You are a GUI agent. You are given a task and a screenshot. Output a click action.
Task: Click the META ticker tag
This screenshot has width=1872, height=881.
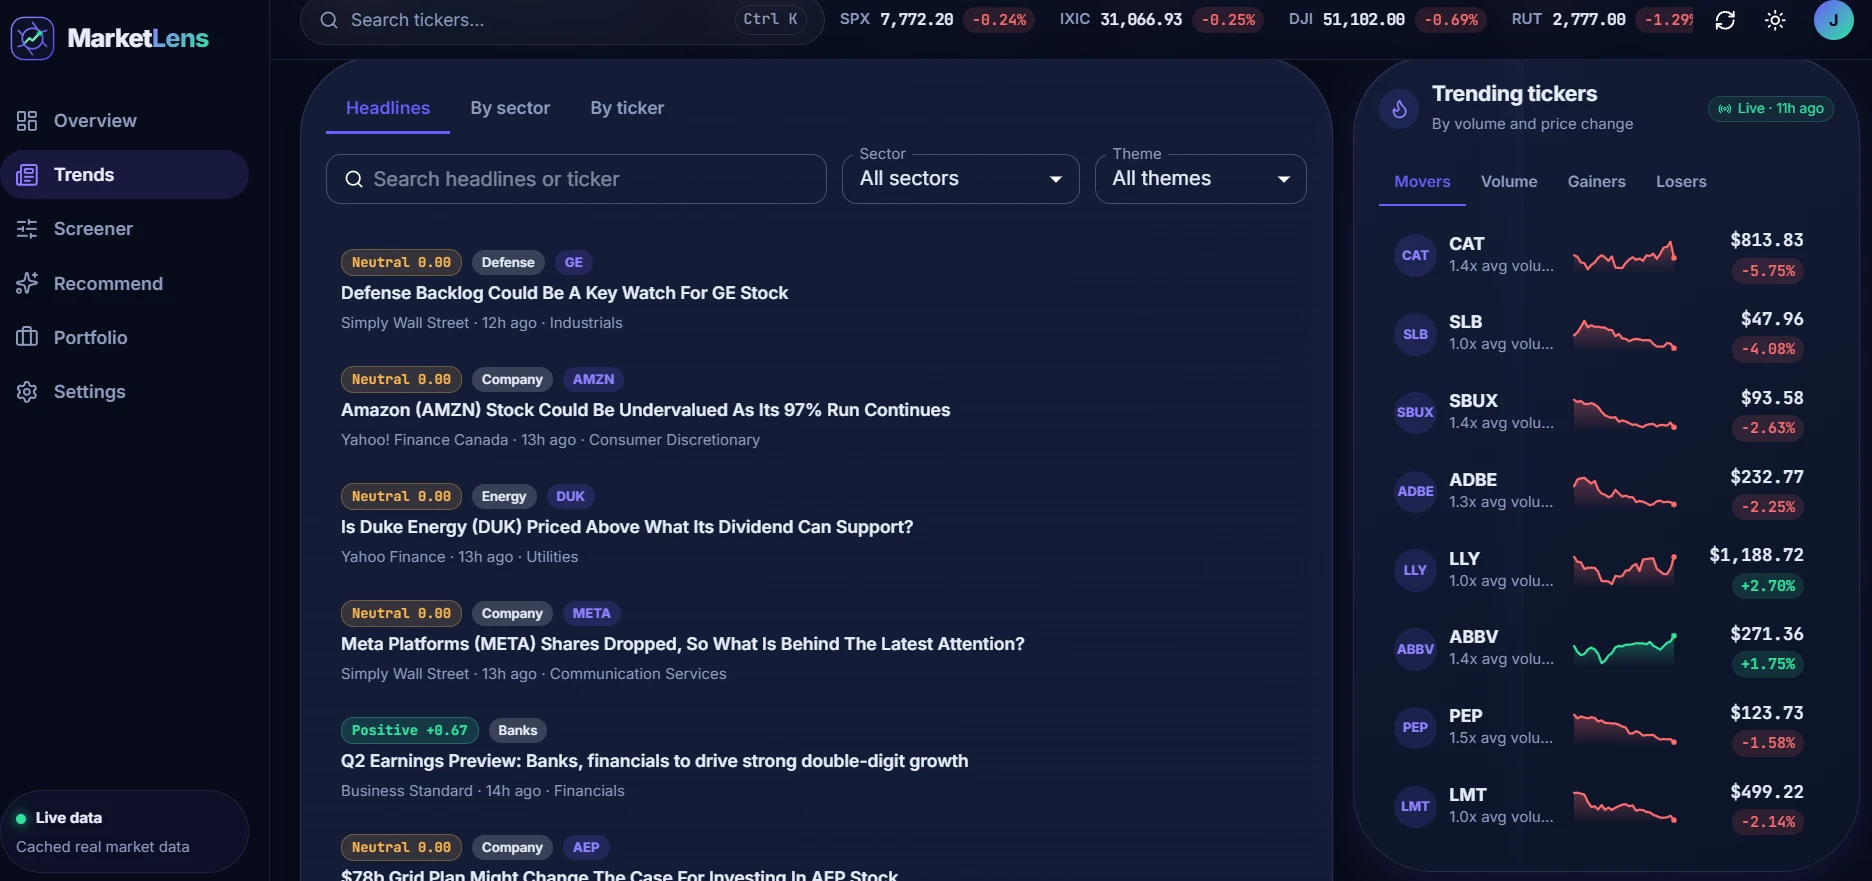[591, 614]
